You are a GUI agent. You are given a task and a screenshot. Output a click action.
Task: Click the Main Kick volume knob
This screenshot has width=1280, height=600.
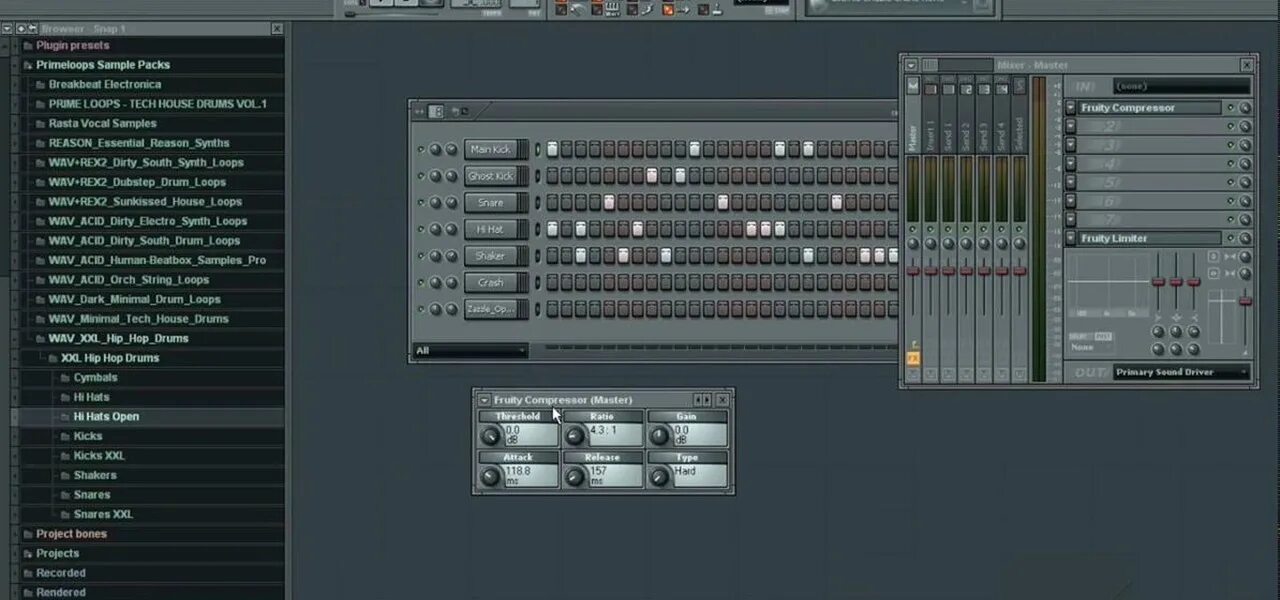451,150
